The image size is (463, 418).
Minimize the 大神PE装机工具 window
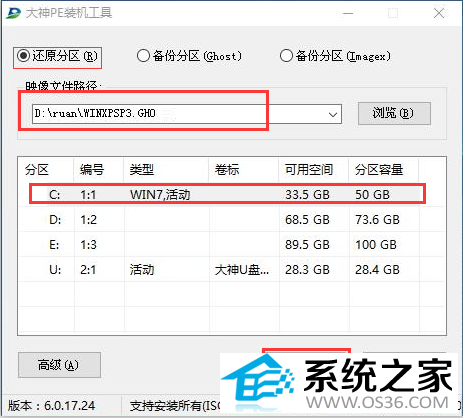click(x=348, y=13)
